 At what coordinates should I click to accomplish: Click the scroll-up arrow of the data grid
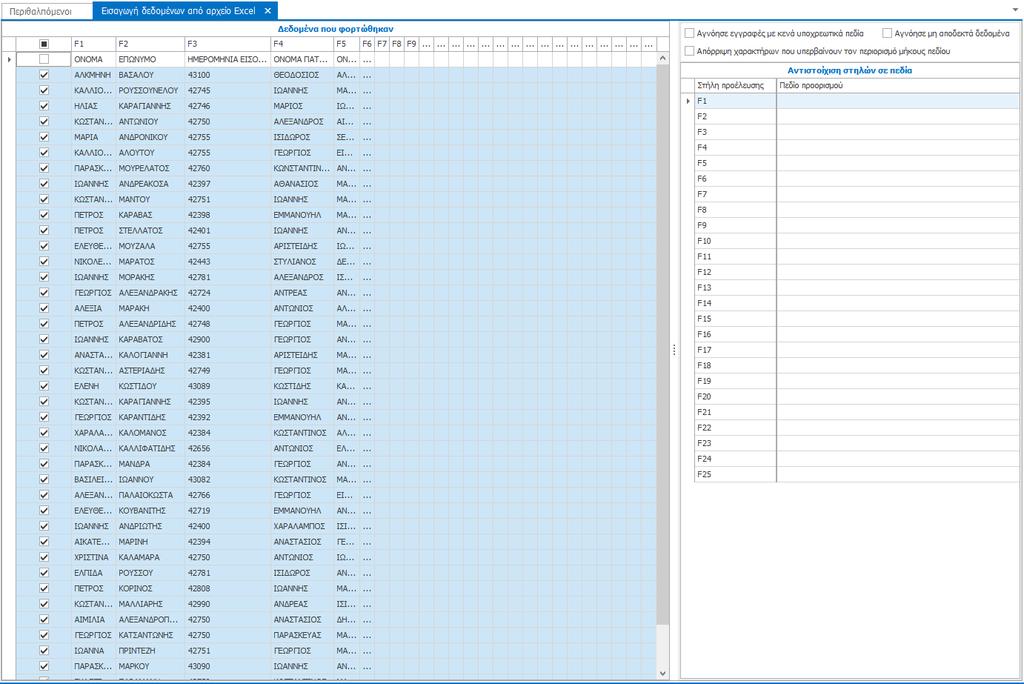click(x=663, y=59)
